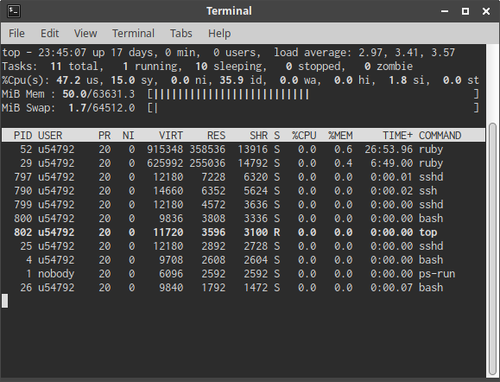The width and height of the screenshot is (500, 382).
Task: Click the COMMAND column header
Action: (x=440, y=135)
